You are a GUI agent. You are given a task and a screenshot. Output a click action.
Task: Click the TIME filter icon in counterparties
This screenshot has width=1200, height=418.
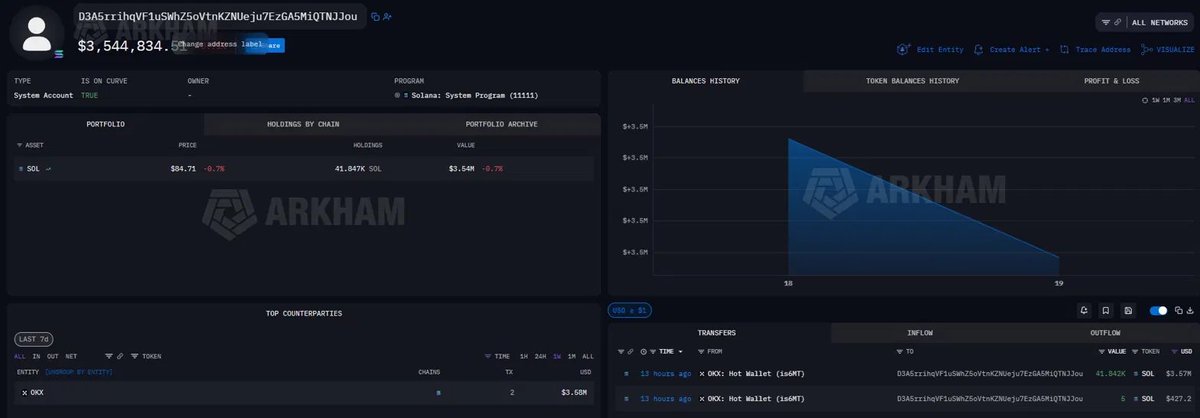488,356
